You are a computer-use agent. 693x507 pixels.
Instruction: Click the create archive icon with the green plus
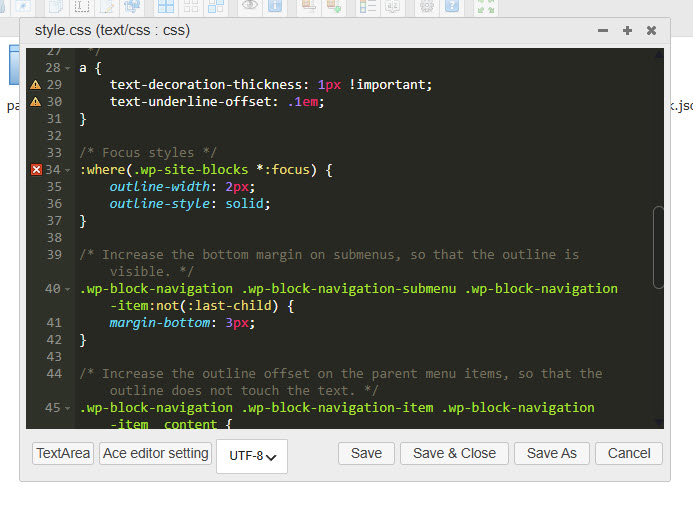(x=334, y=6)
